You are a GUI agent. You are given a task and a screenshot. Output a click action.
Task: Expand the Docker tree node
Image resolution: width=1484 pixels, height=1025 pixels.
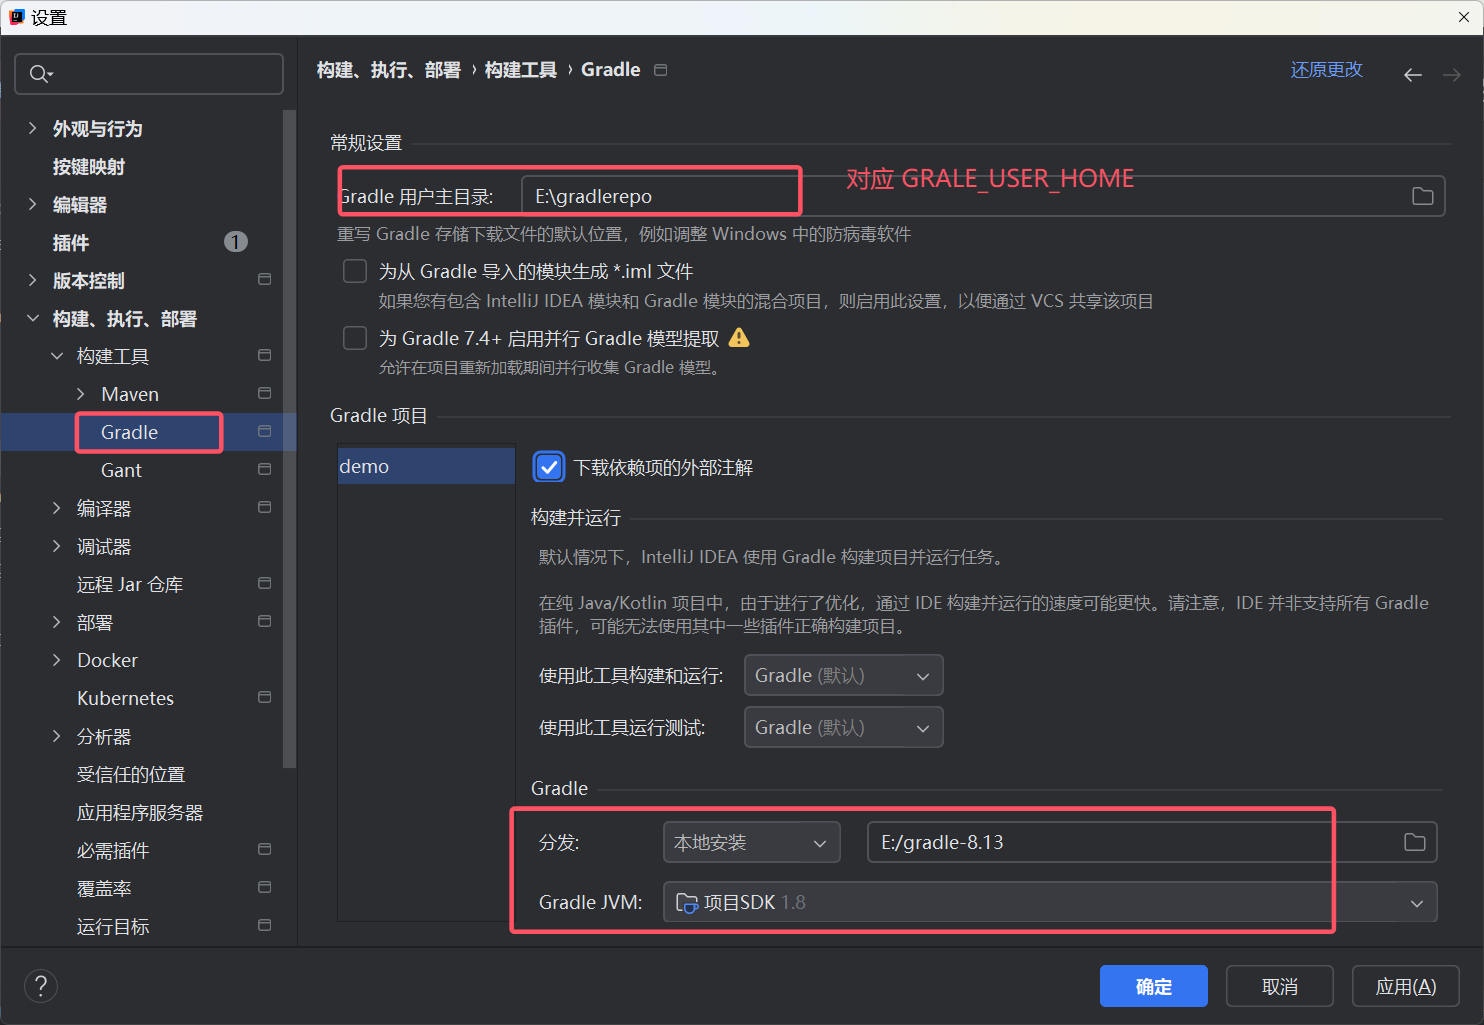[57, 660]
